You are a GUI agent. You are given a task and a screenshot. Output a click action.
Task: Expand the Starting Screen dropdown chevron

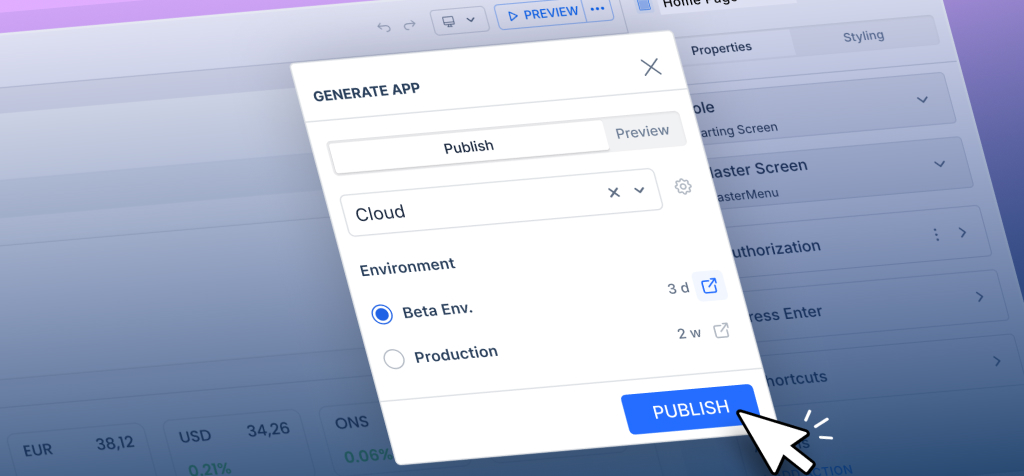click(922, 100)
